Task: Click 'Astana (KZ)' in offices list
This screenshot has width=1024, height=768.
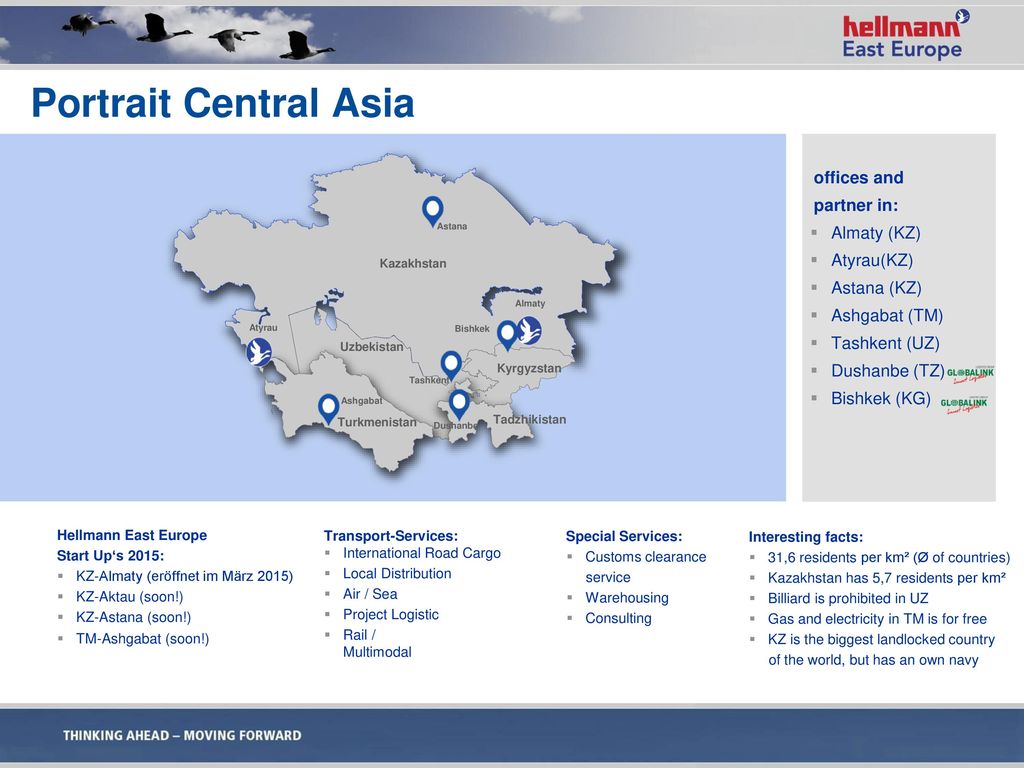Action: coord(876,288)
